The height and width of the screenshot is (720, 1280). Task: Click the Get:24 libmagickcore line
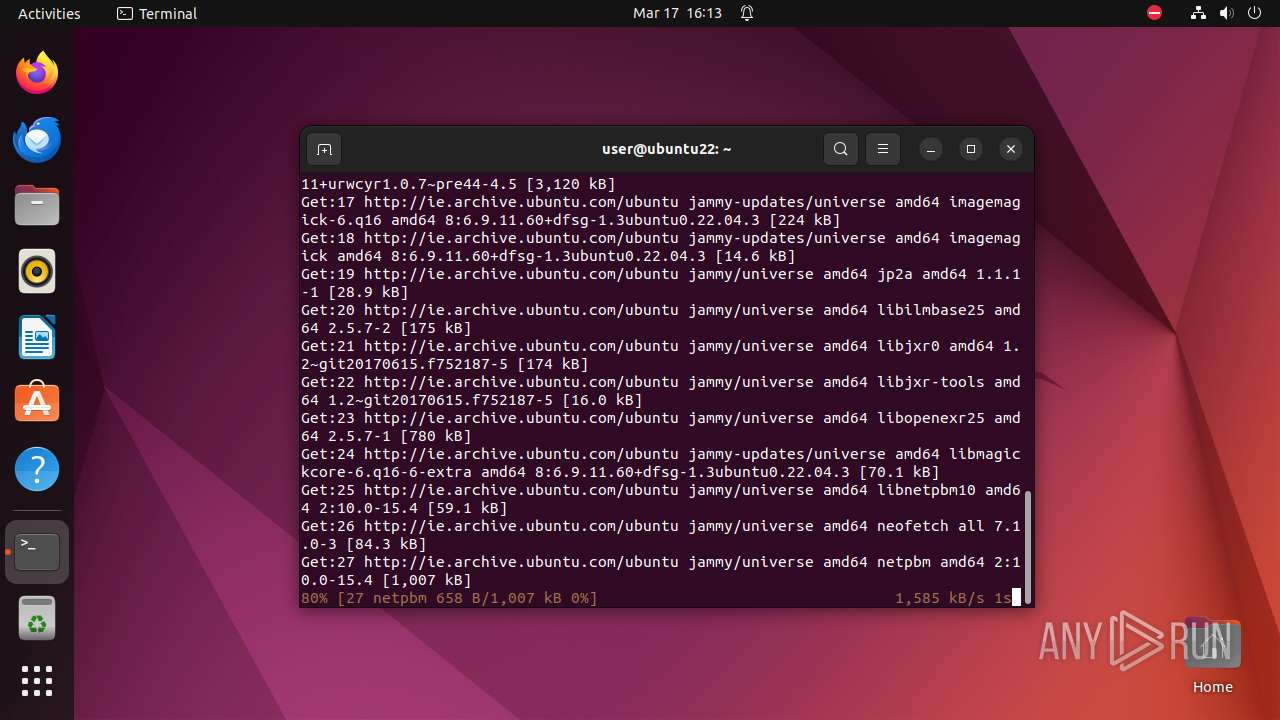(x=661, y=463)
